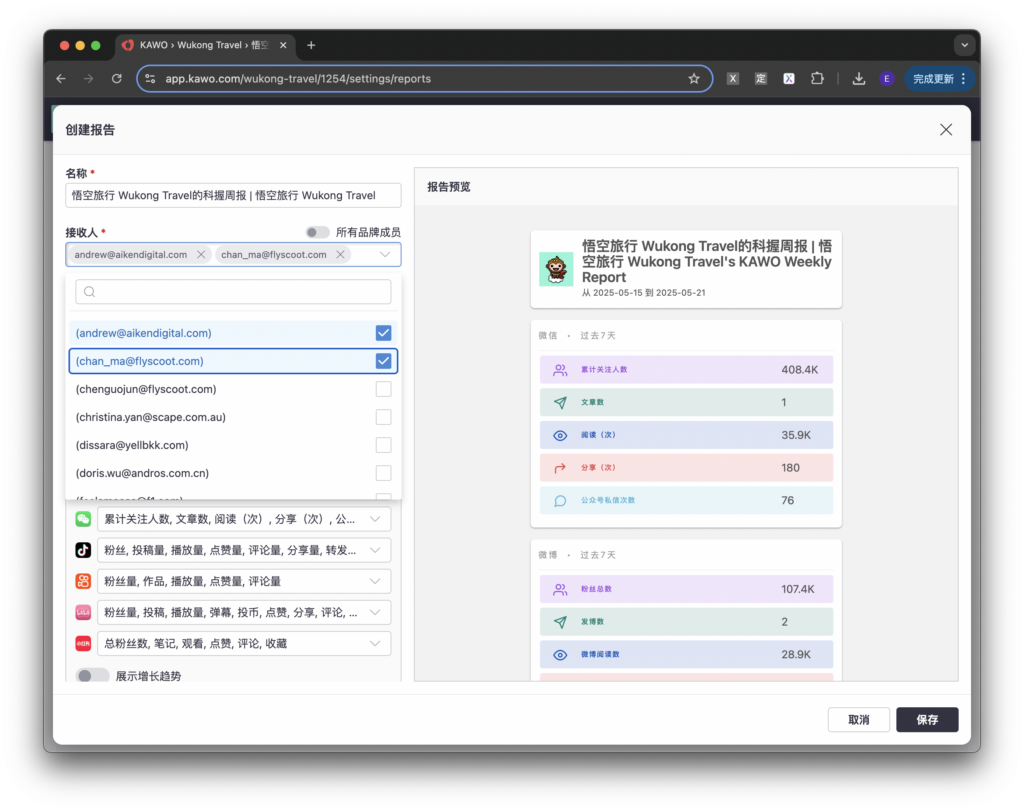Open Chrome downloads icon
The height and width of the screenshot is (810, 1024).
[x=858, y=79]
